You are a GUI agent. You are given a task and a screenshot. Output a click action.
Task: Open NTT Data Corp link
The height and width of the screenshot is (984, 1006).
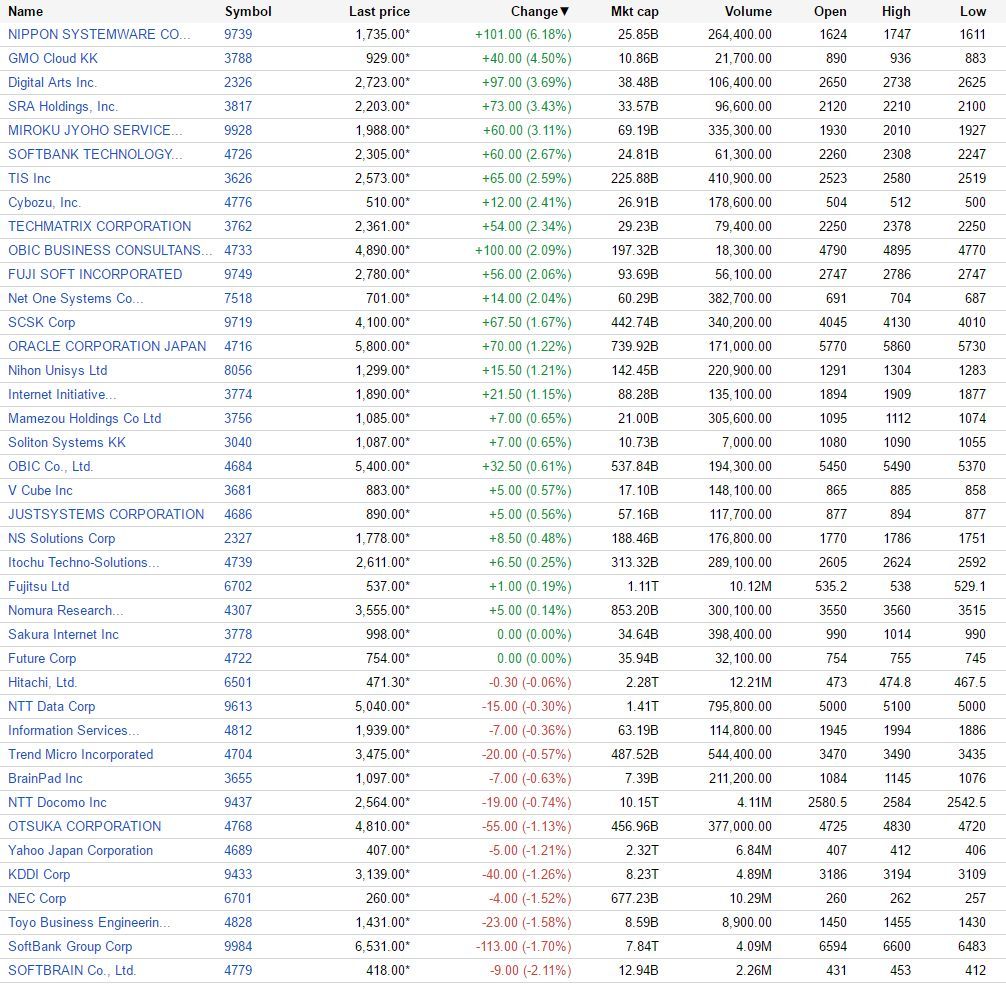(51, 706)
